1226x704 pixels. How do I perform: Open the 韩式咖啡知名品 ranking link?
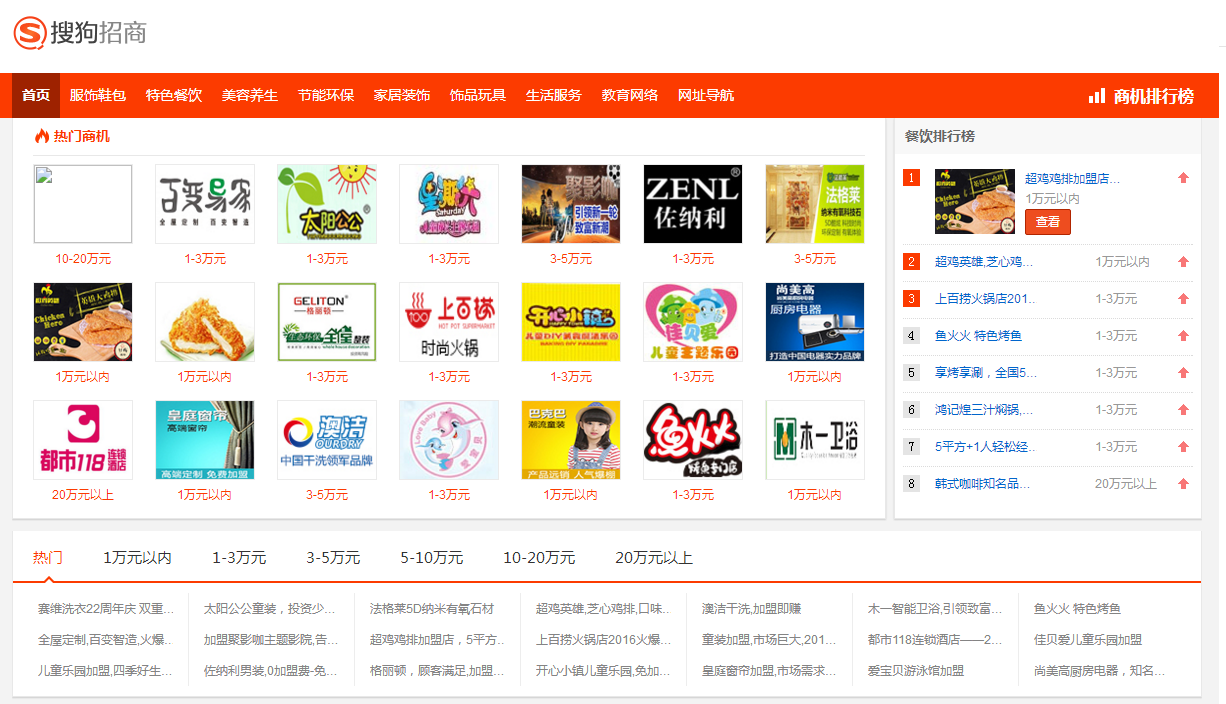(x=982, y=484)
